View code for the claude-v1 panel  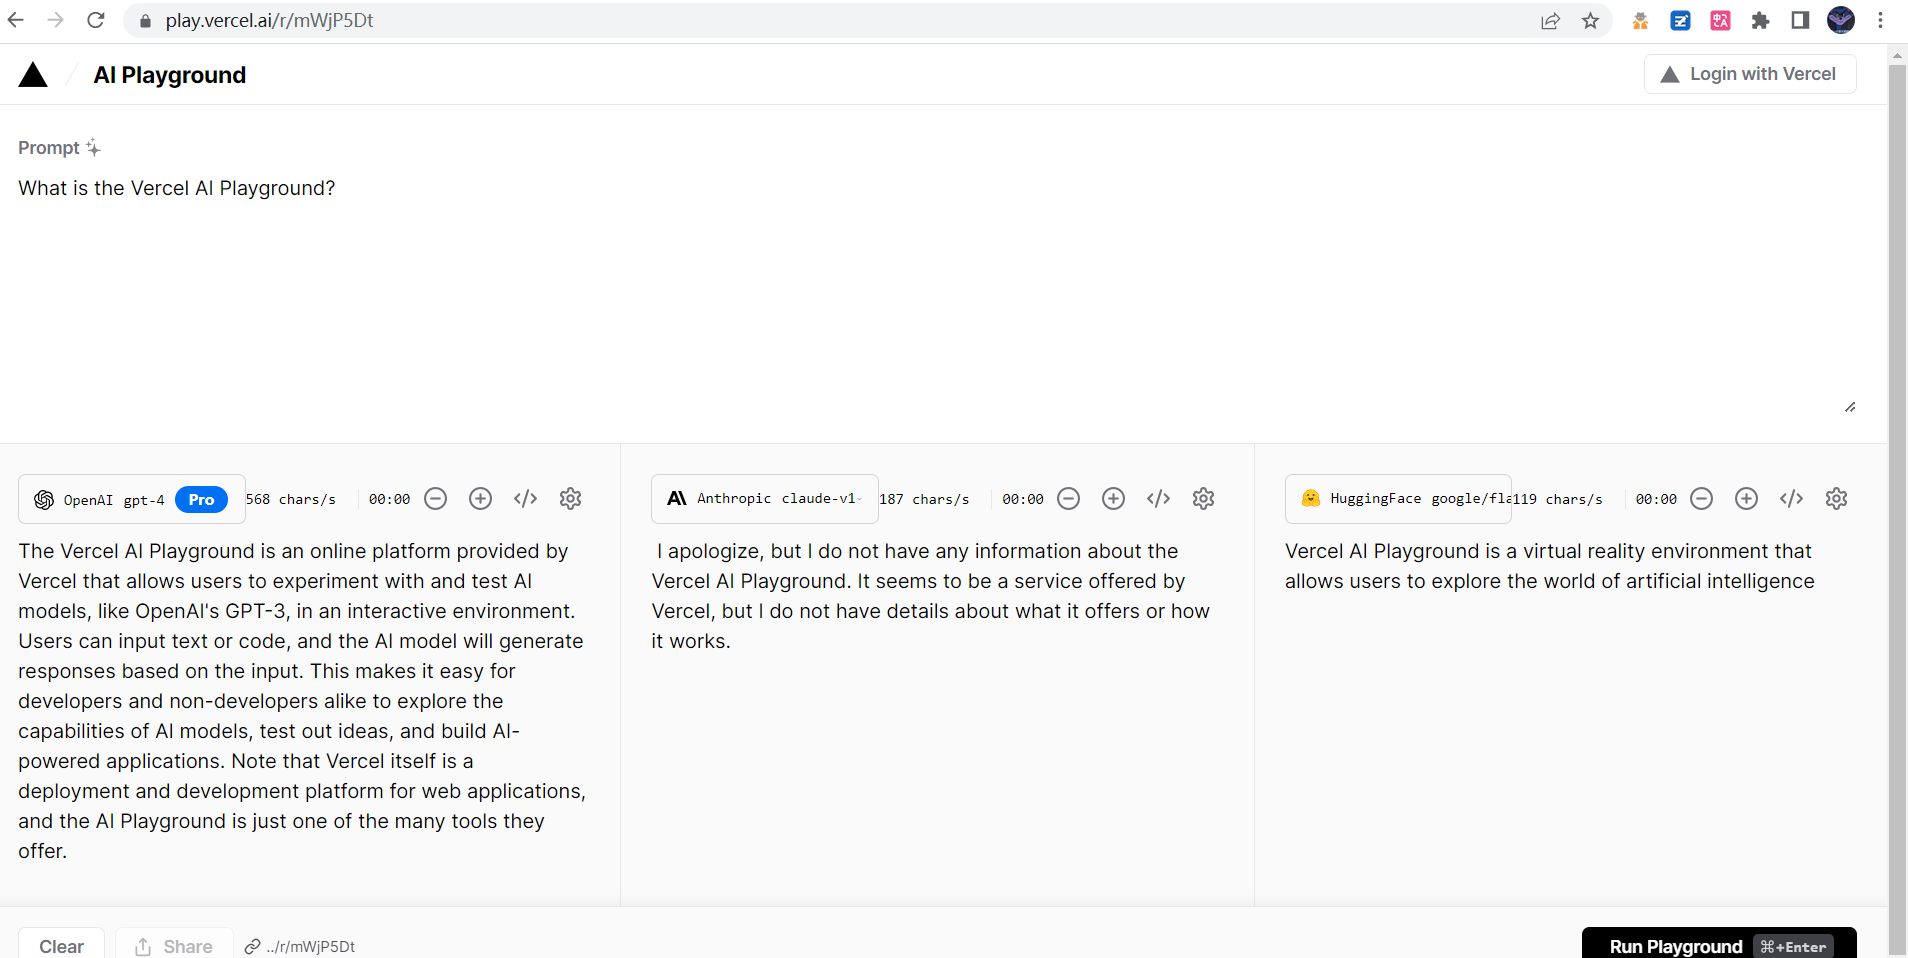(x=1158, y=499)
